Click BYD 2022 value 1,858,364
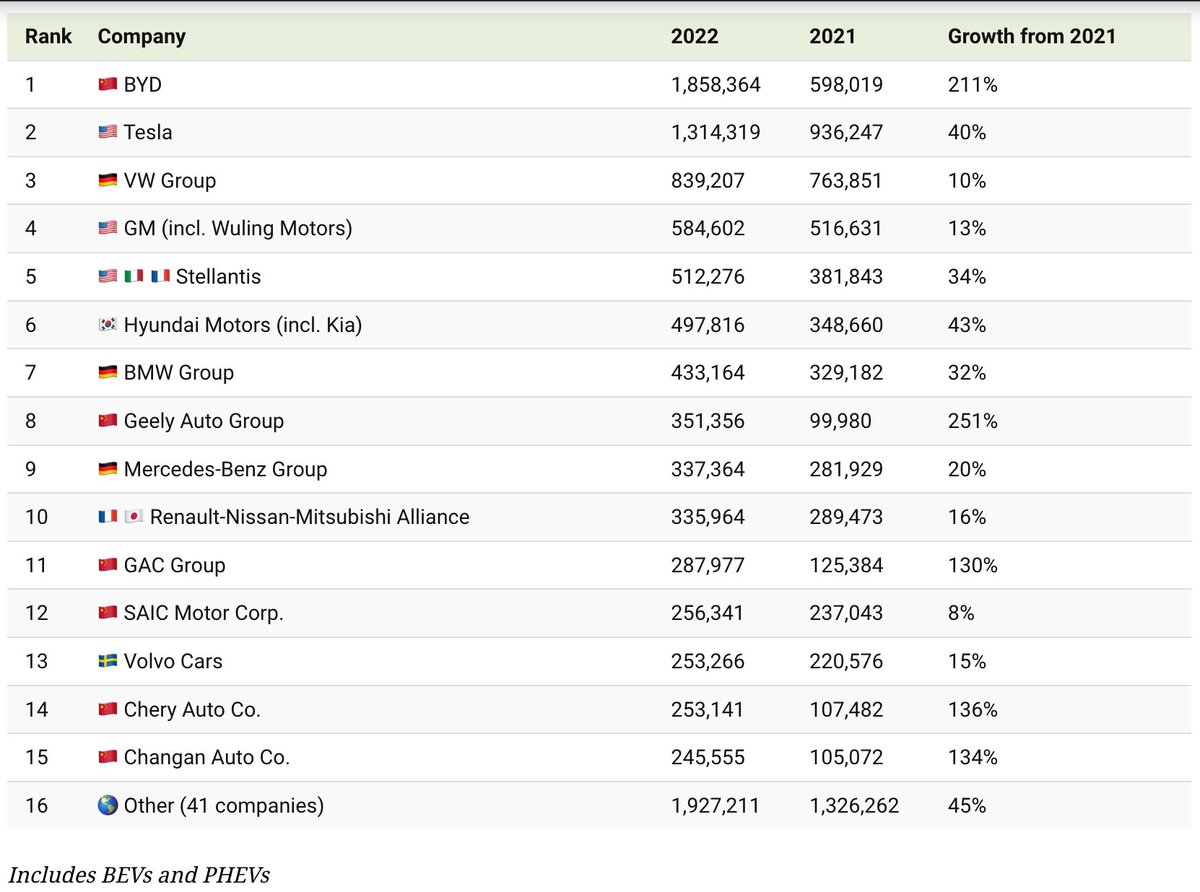This screenshot has width=1200, height=892. tap(716, 85)
